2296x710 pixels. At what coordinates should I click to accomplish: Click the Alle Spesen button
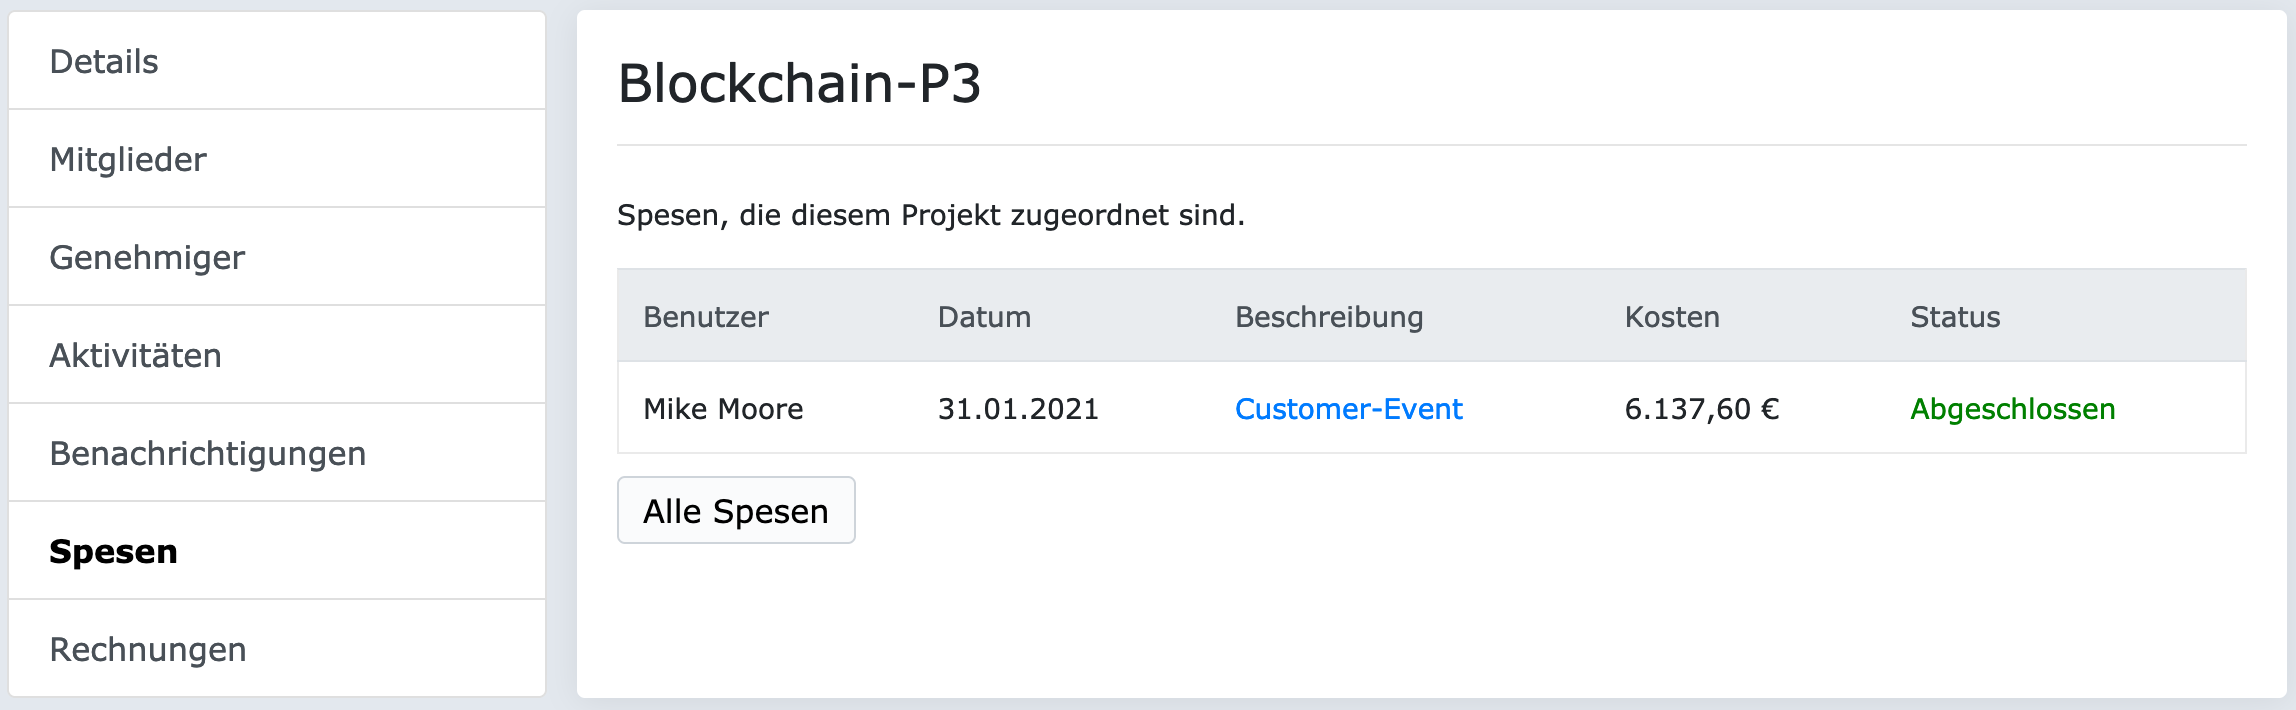[736, 510]
